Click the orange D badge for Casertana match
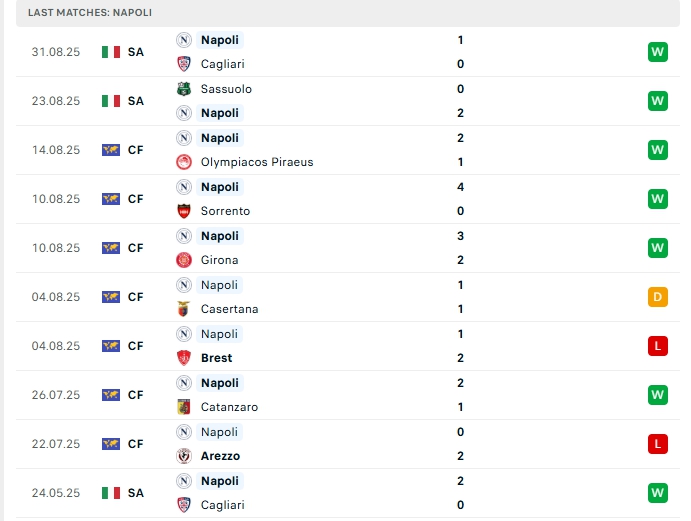Viewport: 691px width, 521px height. 657,297
